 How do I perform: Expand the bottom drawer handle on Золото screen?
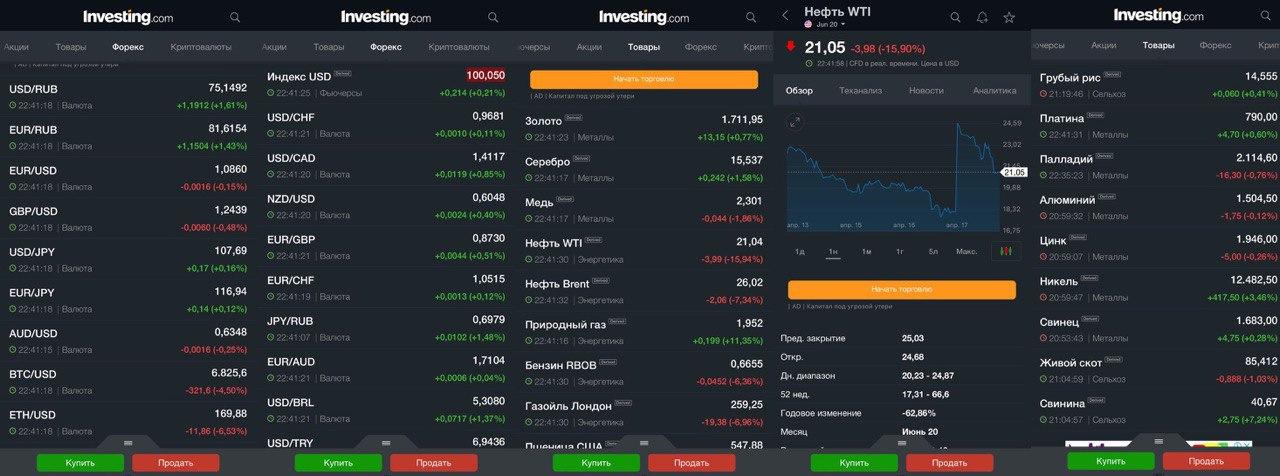pos(644,442)
